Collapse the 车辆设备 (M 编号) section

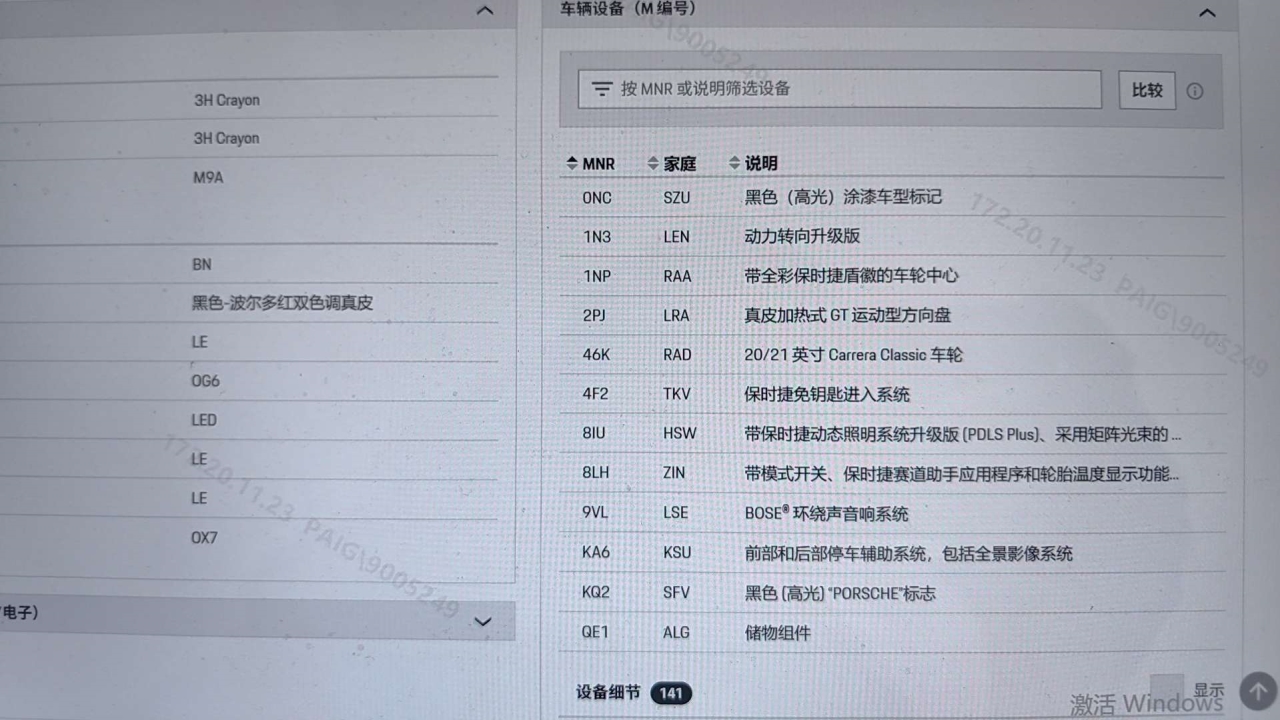click(1207, 13)
